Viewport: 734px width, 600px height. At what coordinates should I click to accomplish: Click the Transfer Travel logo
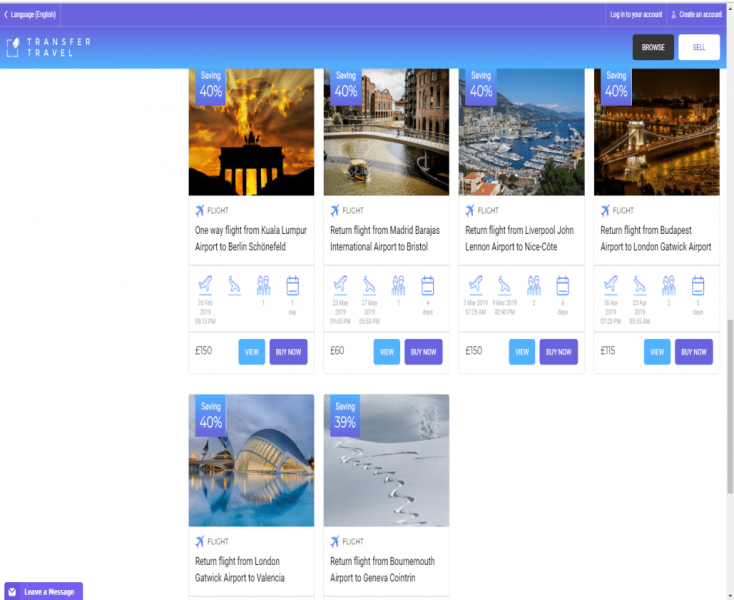click(48, 47)
